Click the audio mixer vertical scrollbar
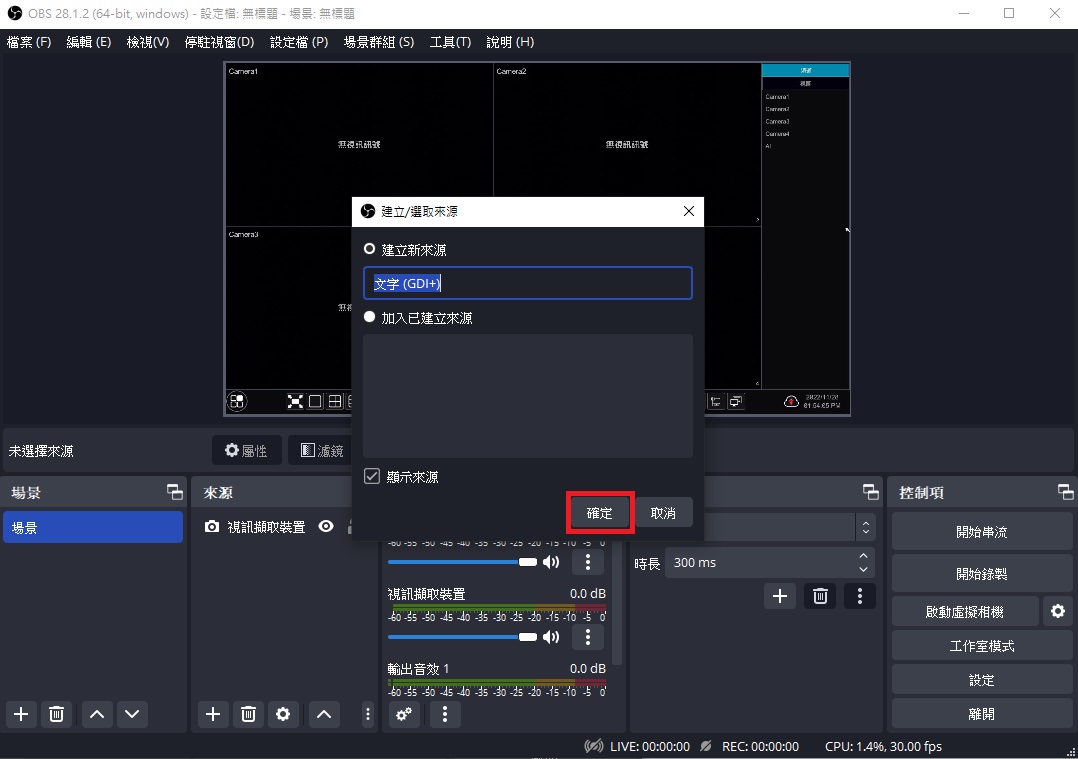 click(x=617, y=605)
